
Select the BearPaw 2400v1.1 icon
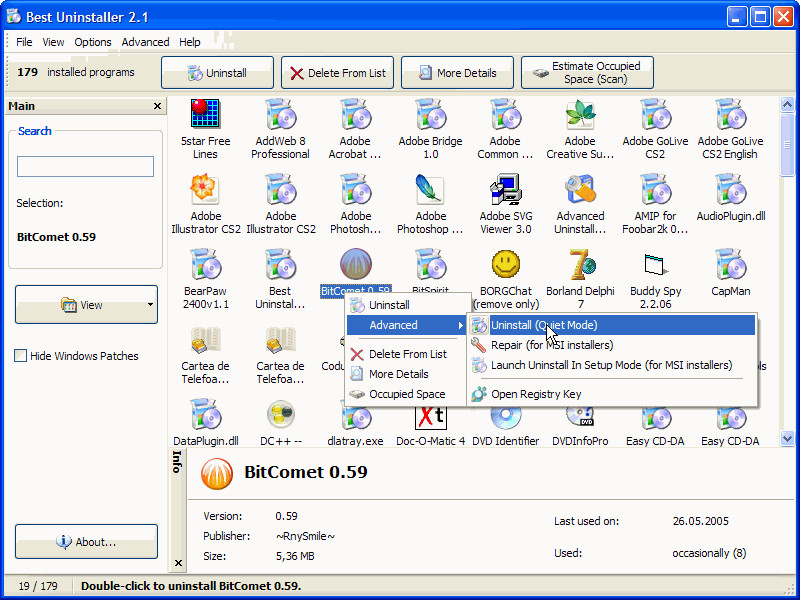pyautogui.click(x=205, y=264)
